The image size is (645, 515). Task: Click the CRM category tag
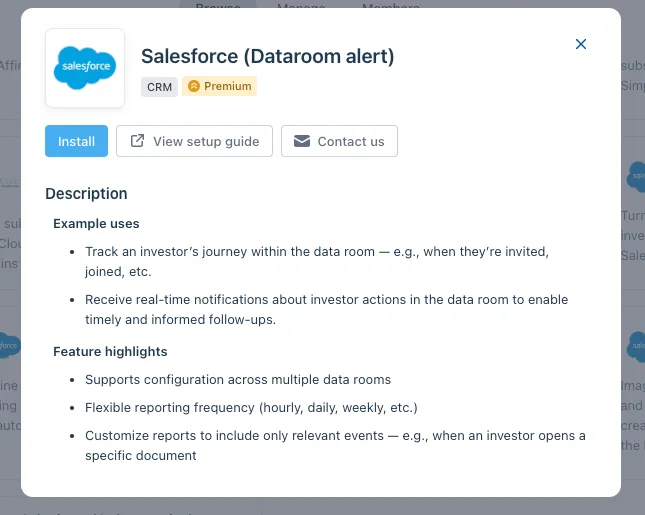click(x=159, y=87)
